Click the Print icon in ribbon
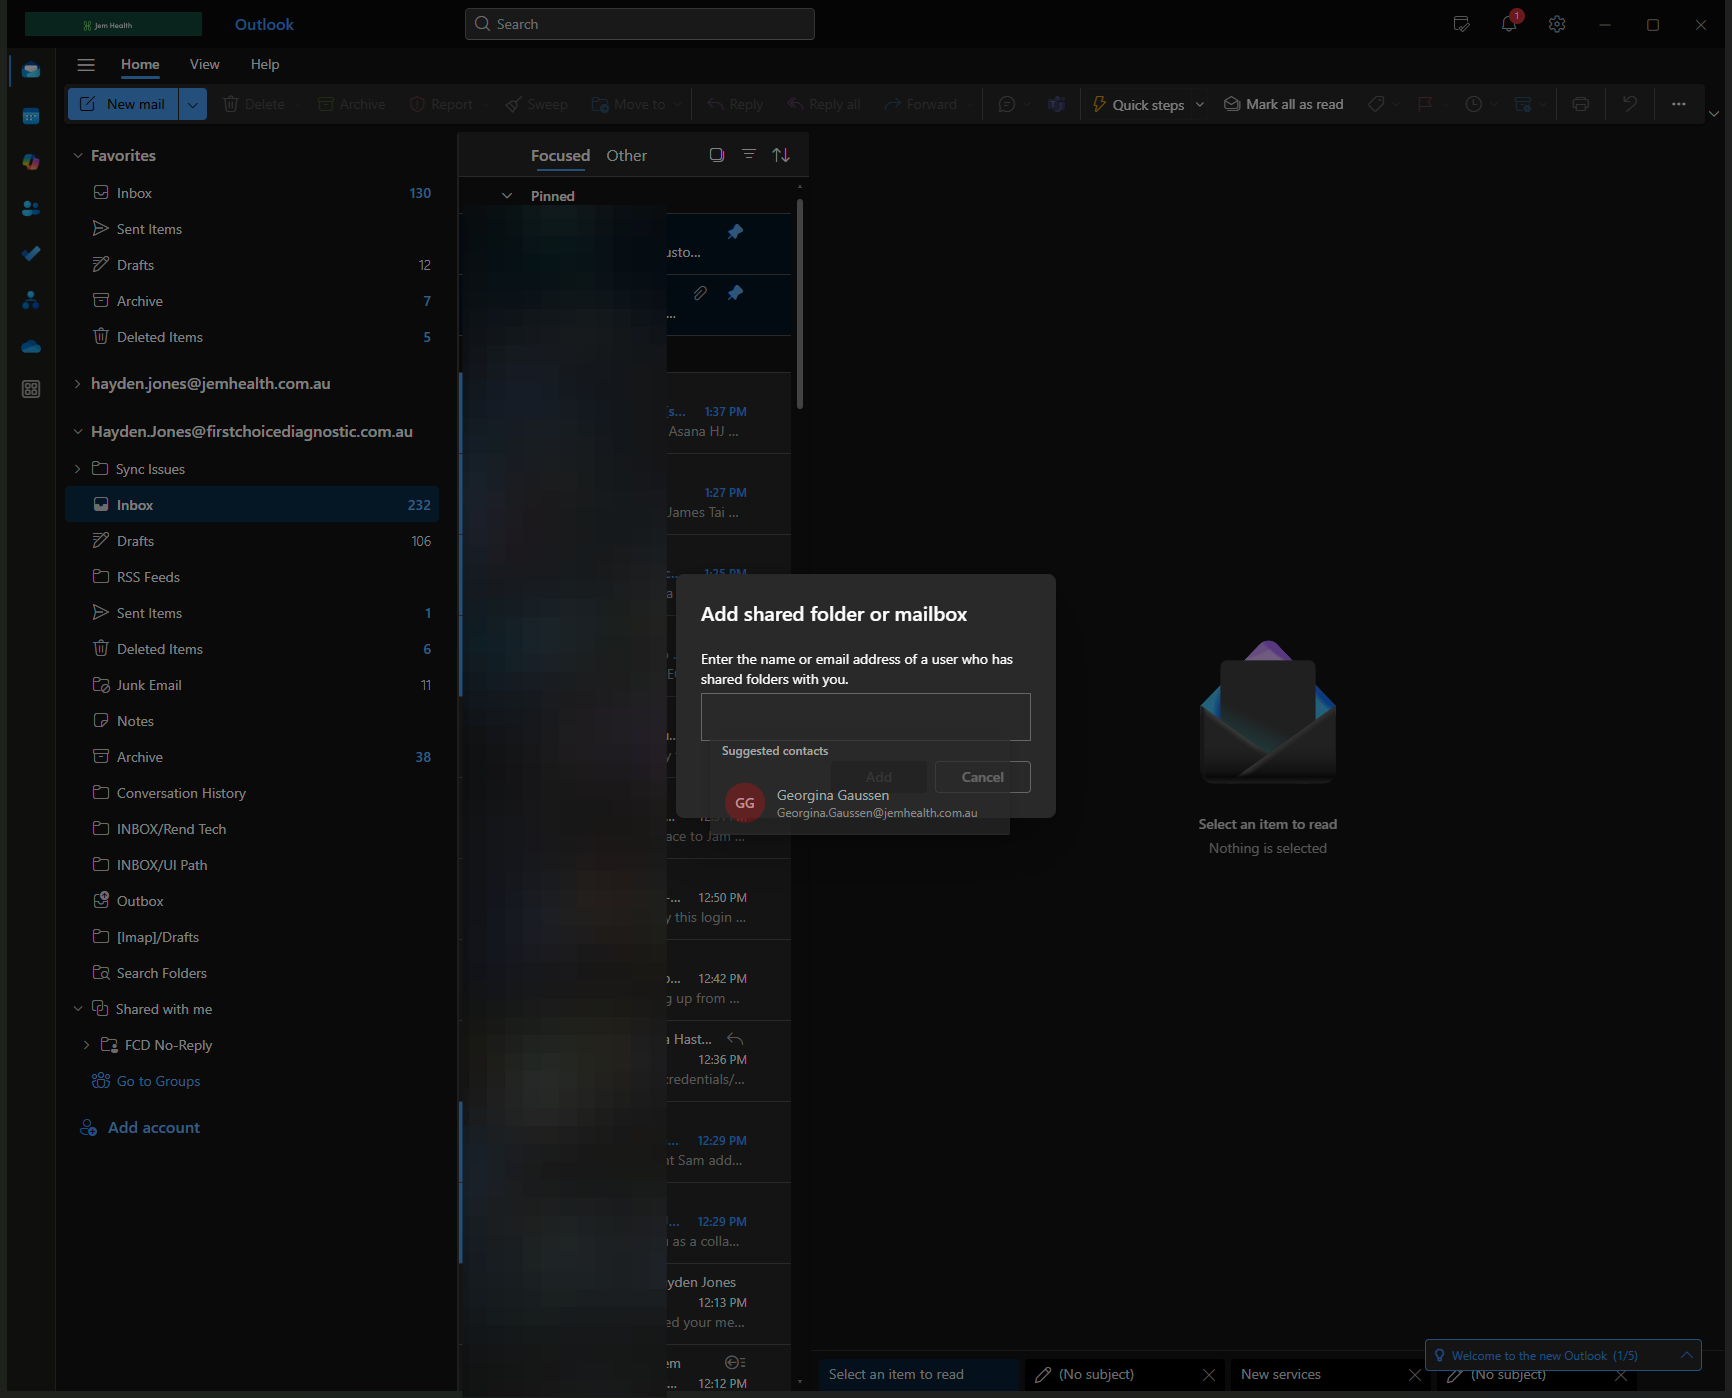 click(1581, 104)
